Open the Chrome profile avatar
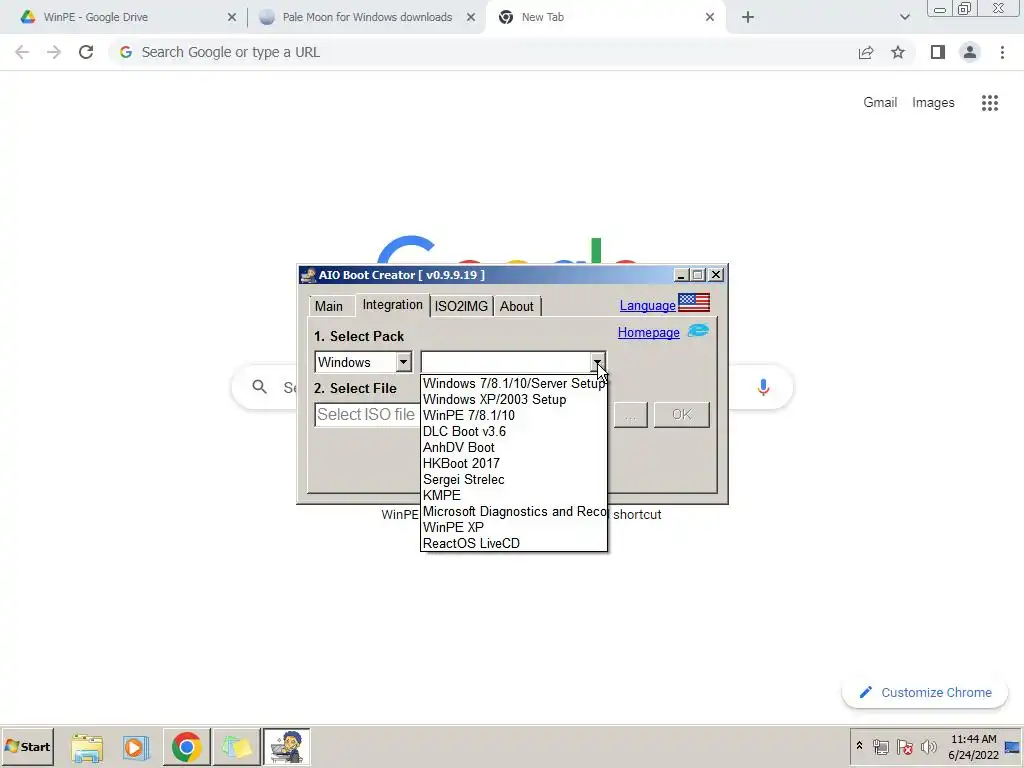This screenshot has height=768, width=1024. click(x=970, y=52)
